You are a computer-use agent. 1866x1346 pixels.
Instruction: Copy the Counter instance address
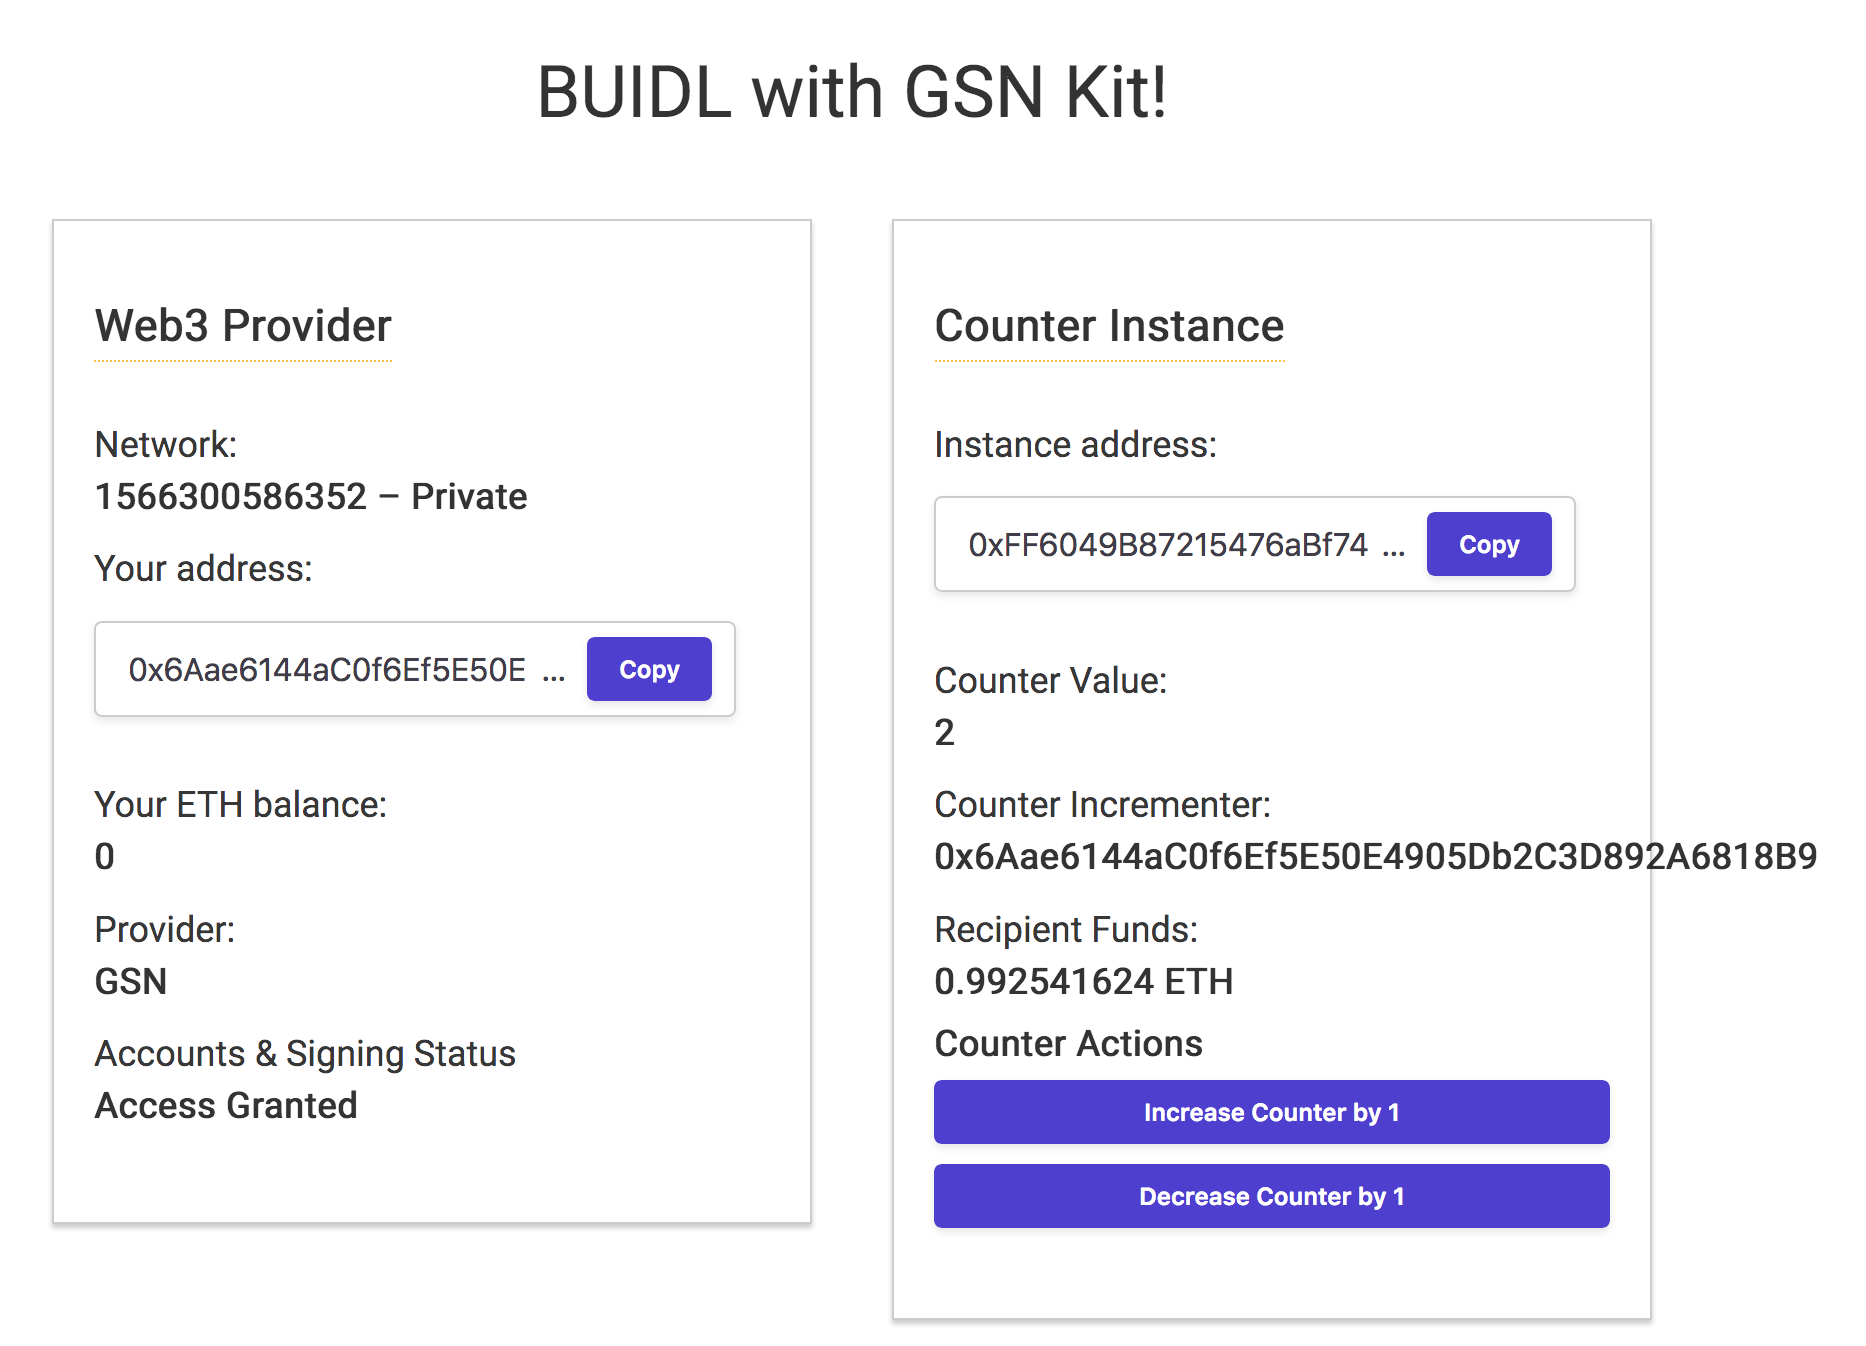[1488, 544]
